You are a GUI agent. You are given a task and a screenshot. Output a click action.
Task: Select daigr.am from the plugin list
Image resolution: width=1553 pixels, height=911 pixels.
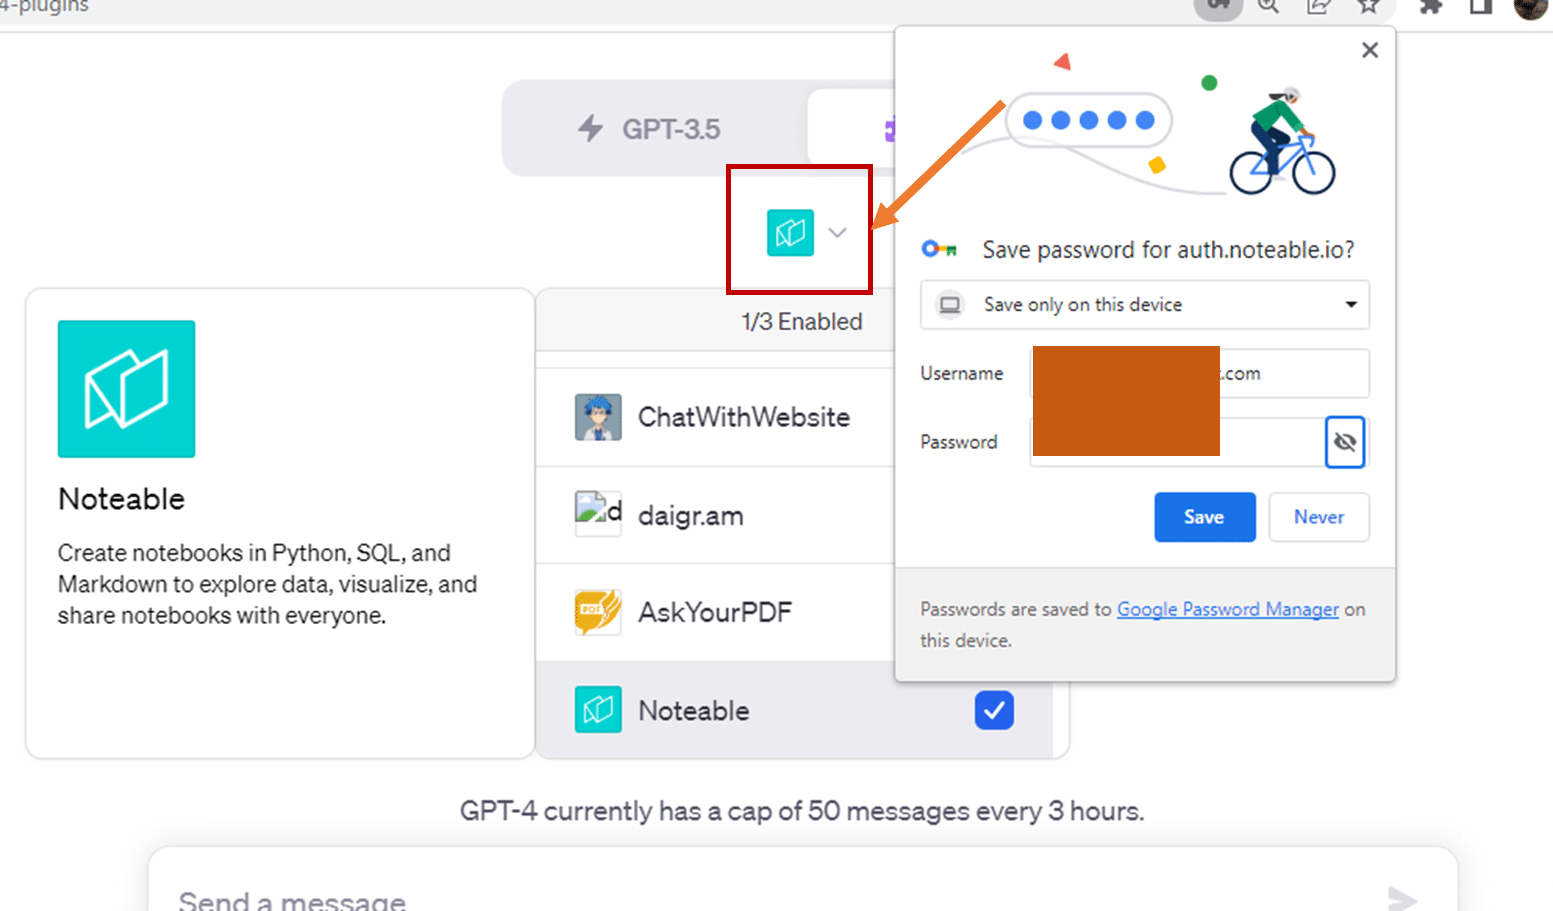tap(690, 516)
